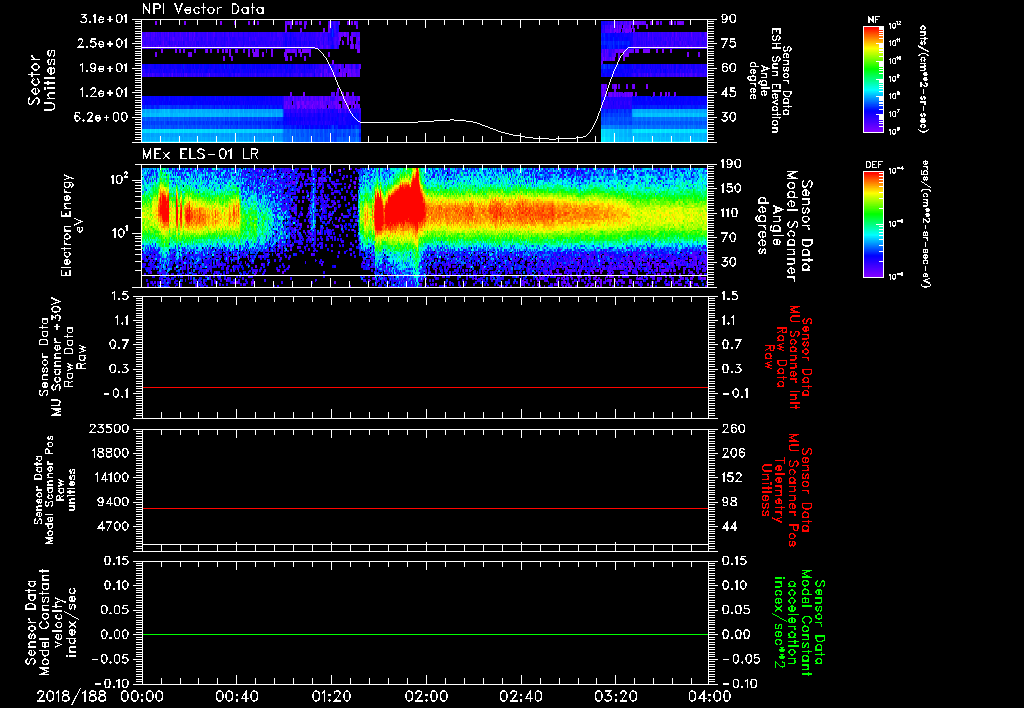Click the "MU Scanner +30V Raw Data" axis label
Screen dimensions: 1024x708
point(63,356)
